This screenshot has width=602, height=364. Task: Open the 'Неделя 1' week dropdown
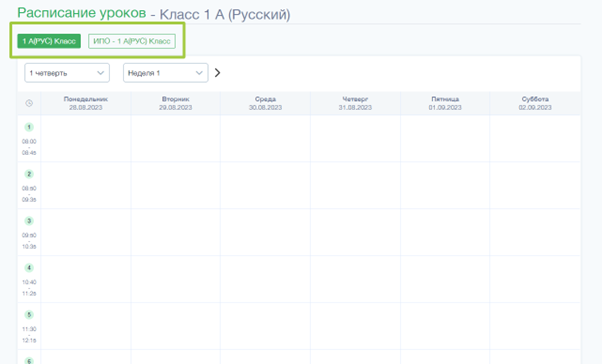coord(165,73)
